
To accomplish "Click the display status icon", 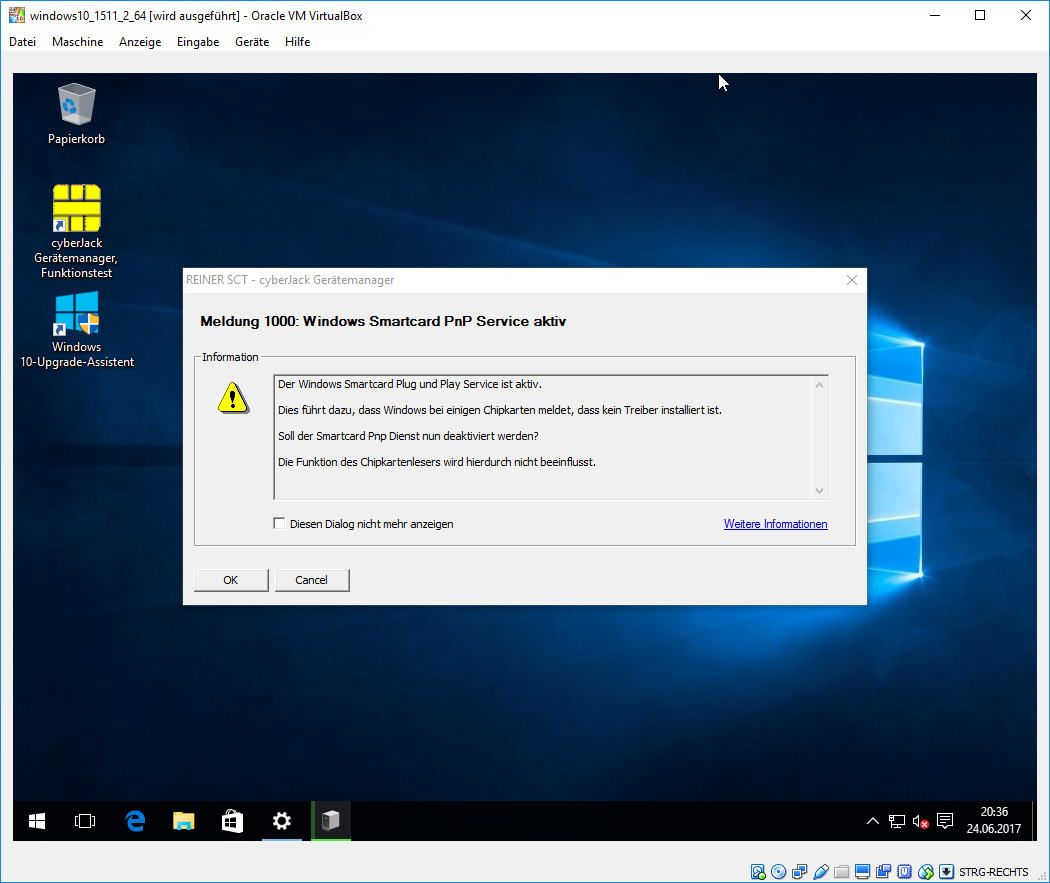I will pos(862,872).
